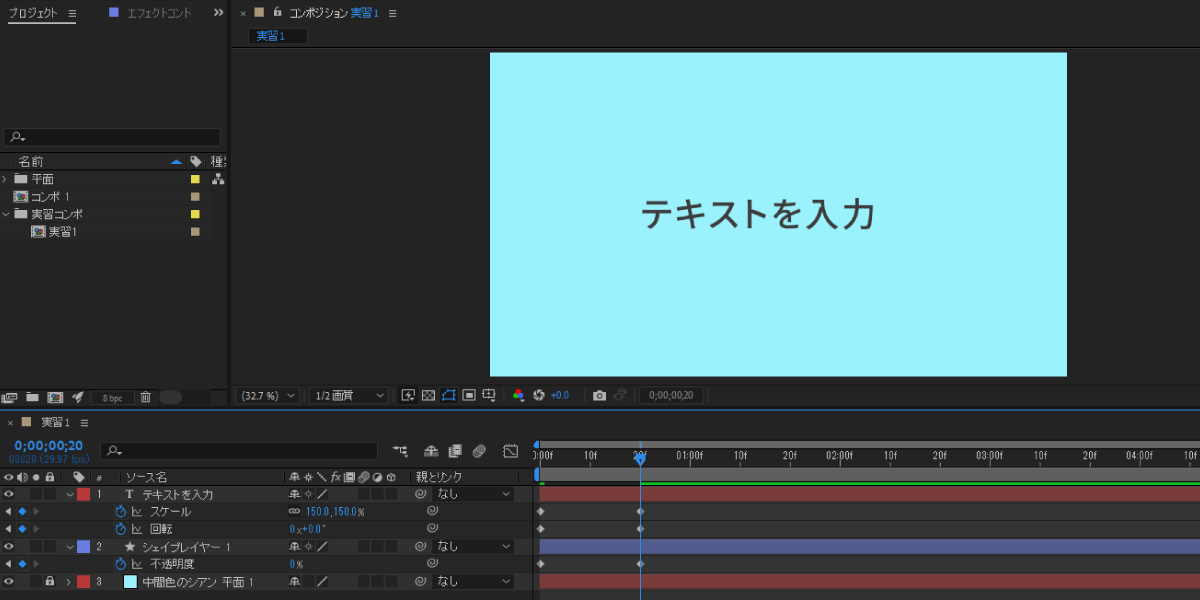Toggle 不透明度 stopwatch

click(x=121, y=564)
